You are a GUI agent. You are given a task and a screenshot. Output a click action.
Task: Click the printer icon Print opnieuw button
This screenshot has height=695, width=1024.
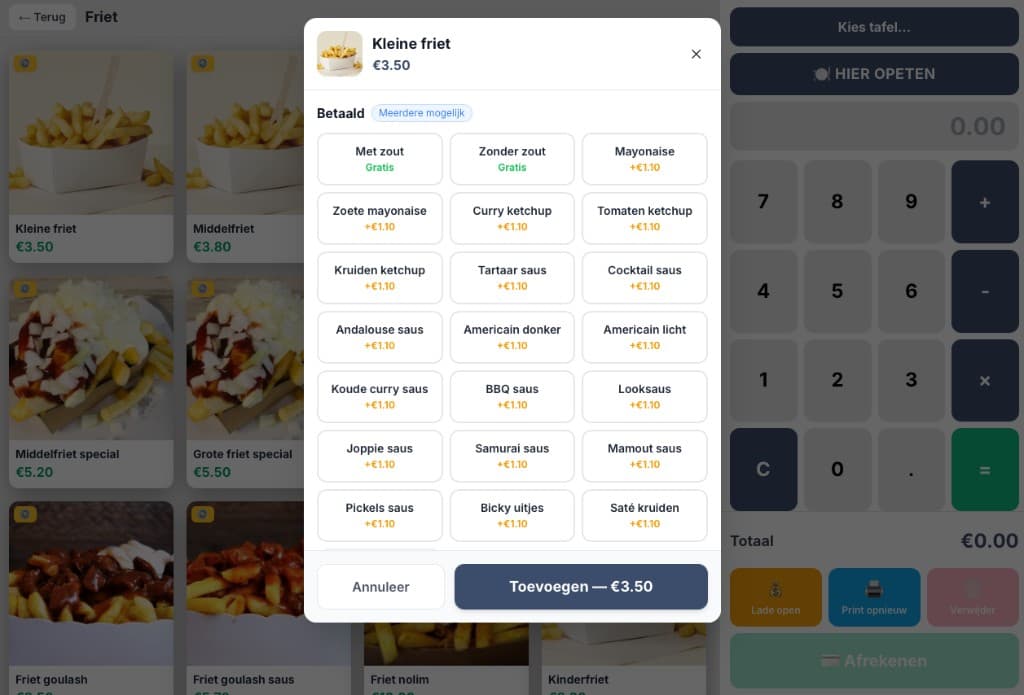click(x=874, y=597)
